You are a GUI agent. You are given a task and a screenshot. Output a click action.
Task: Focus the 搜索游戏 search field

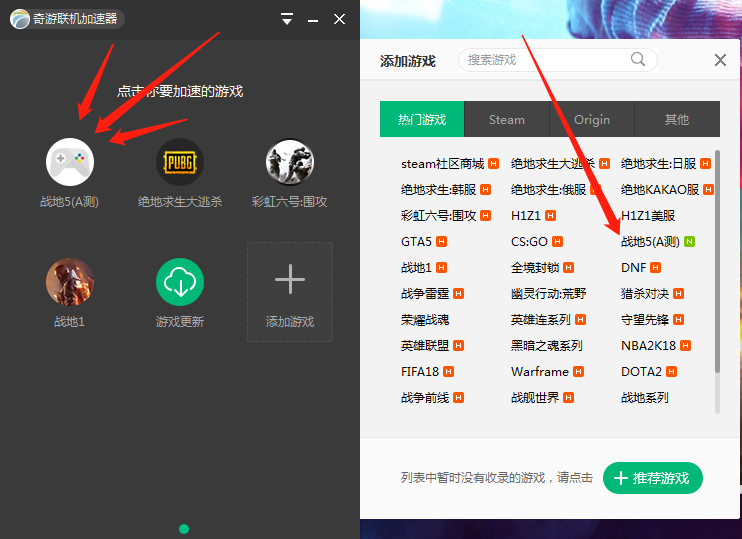(557, 60)
